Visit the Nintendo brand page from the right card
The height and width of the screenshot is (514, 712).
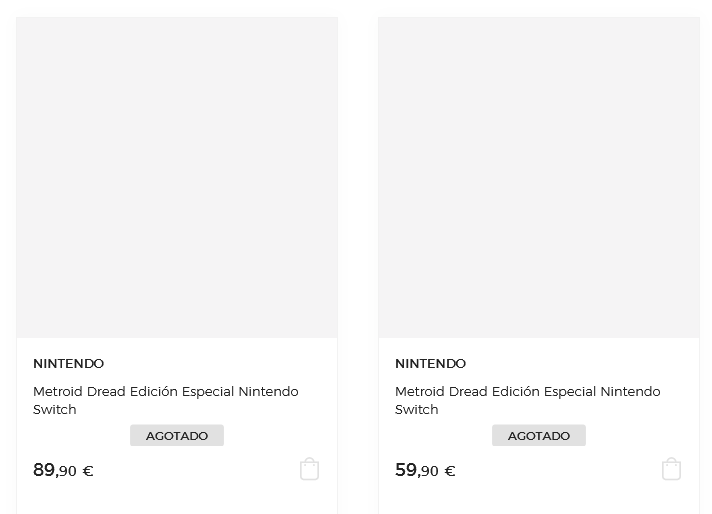(x=430, y=363)
